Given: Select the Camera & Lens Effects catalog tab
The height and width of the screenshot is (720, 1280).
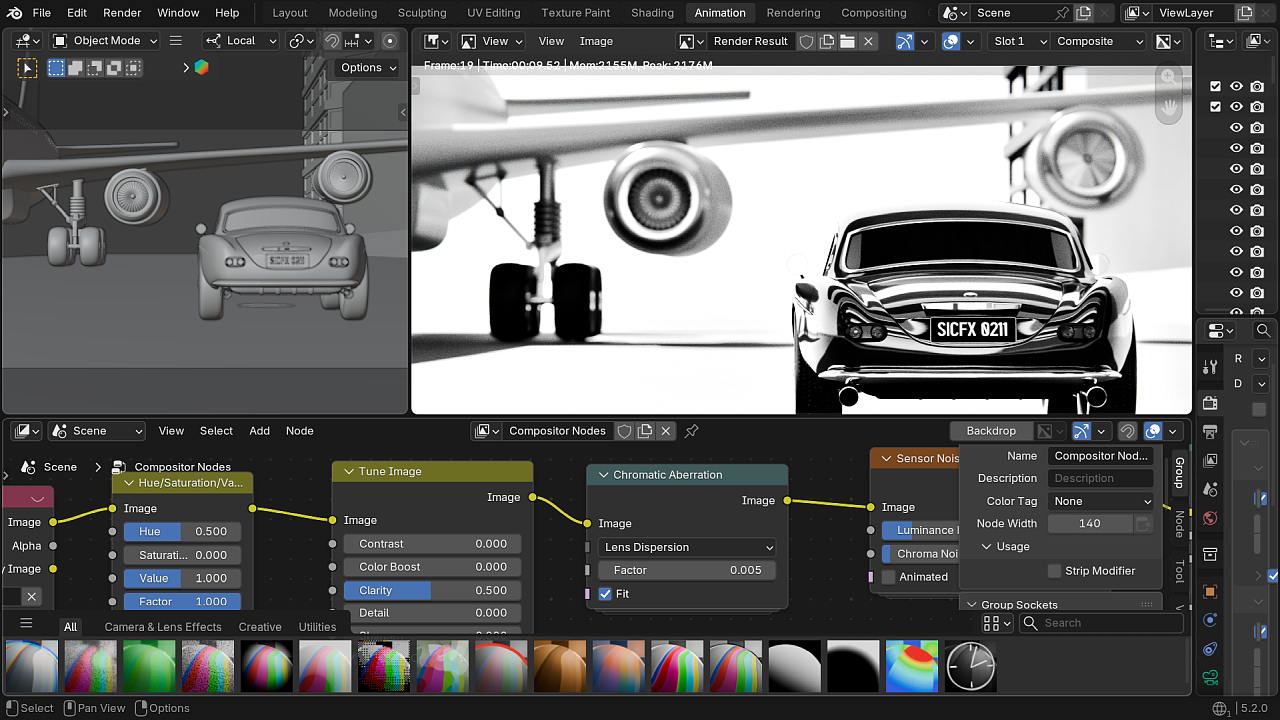Looking at the screenshot, I should (x=163, y=627).
